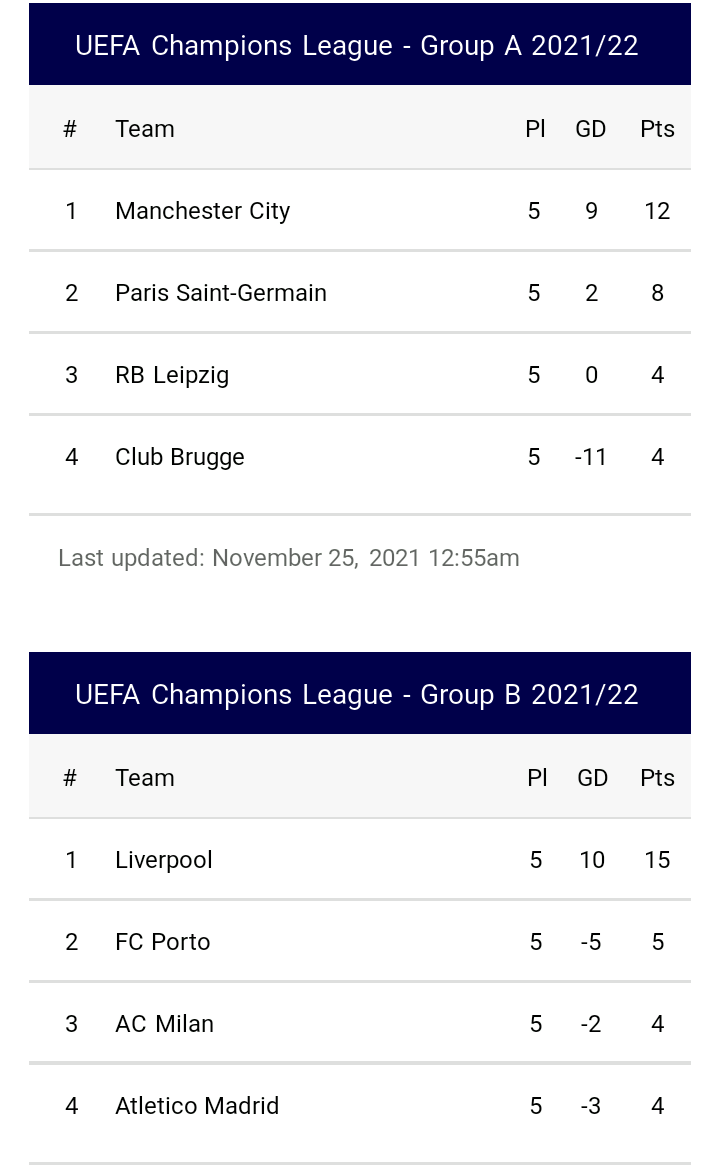720x1165 pixels.
Task: Click the Group A 2021/22 table header
Action: click(x=360, y=45)
